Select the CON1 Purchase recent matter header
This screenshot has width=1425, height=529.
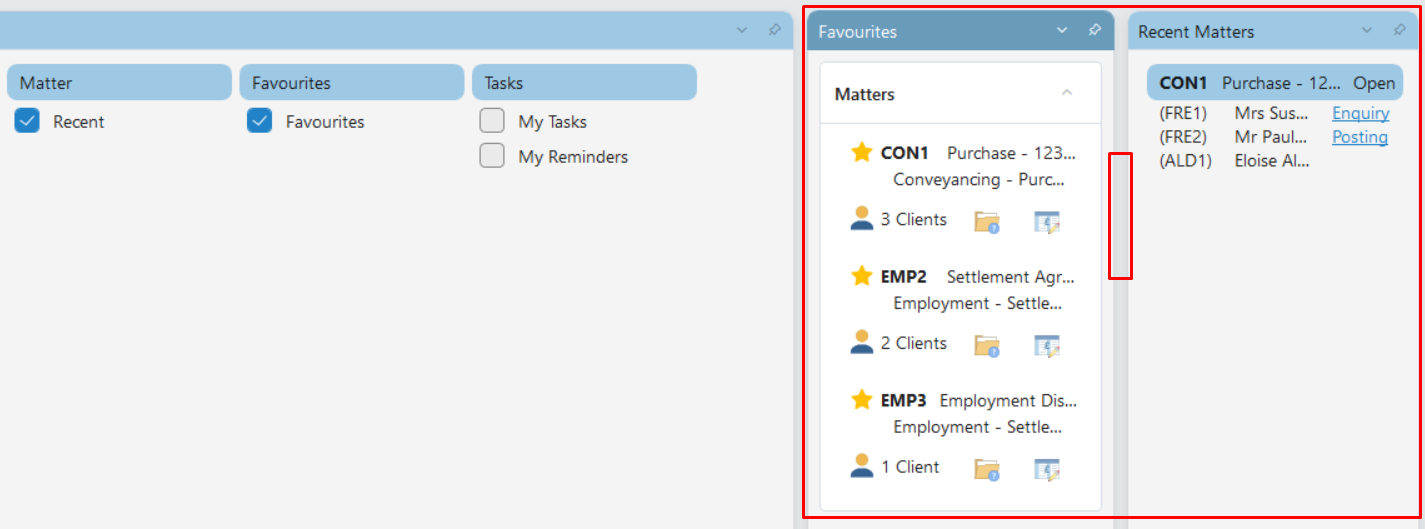pos(1275,83)
